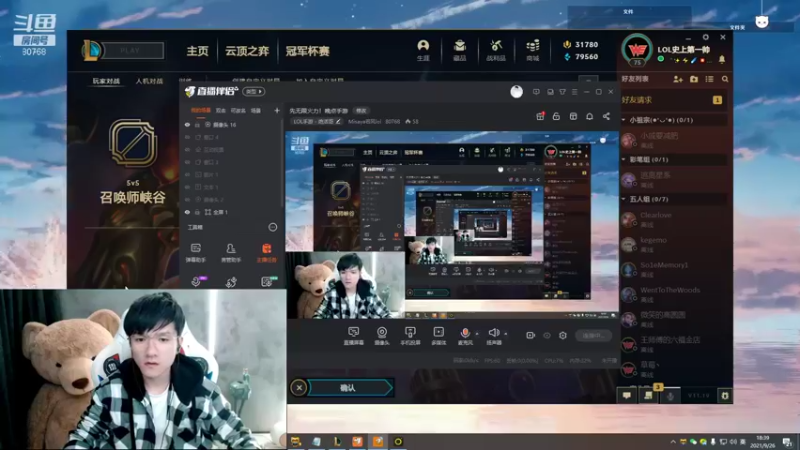
Task: Click the 弹幕助手 tool icon
Action: click(x=195, y=253)
